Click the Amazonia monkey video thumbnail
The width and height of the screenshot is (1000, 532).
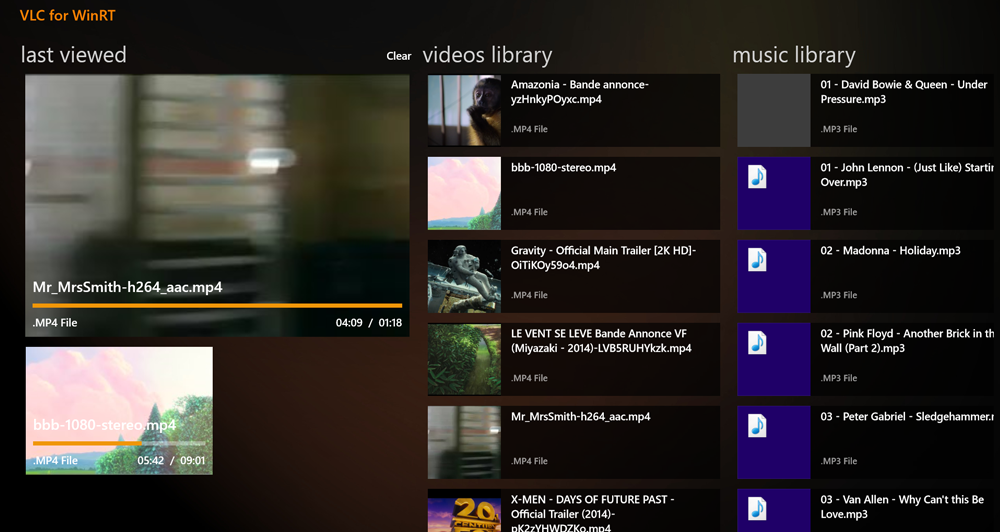coord(464,110)
